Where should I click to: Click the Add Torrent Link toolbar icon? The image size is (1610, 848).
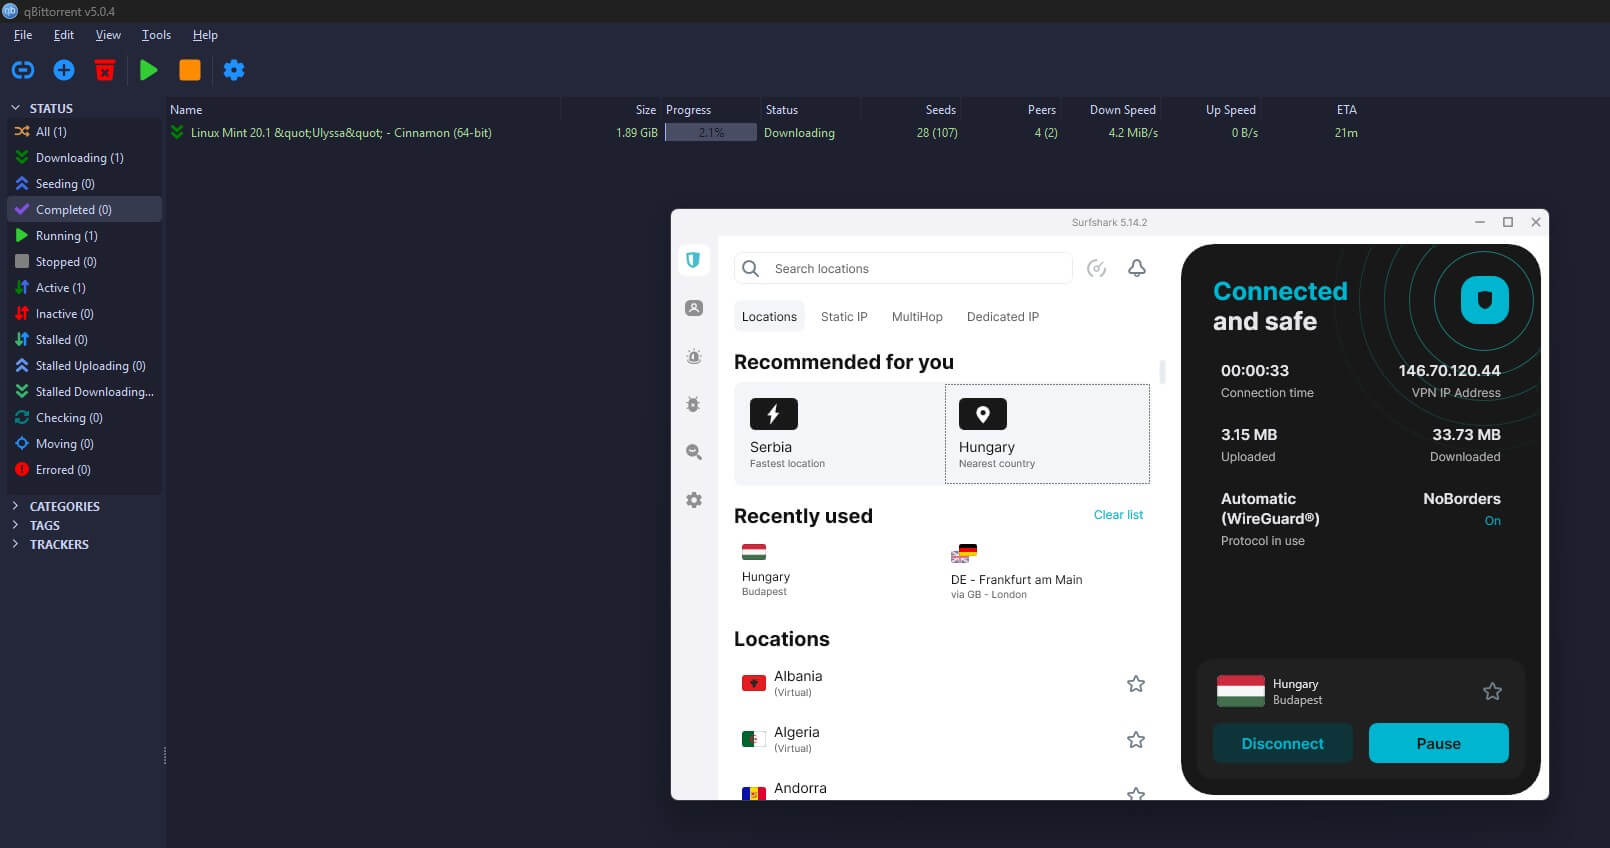[x=23, y=70]
